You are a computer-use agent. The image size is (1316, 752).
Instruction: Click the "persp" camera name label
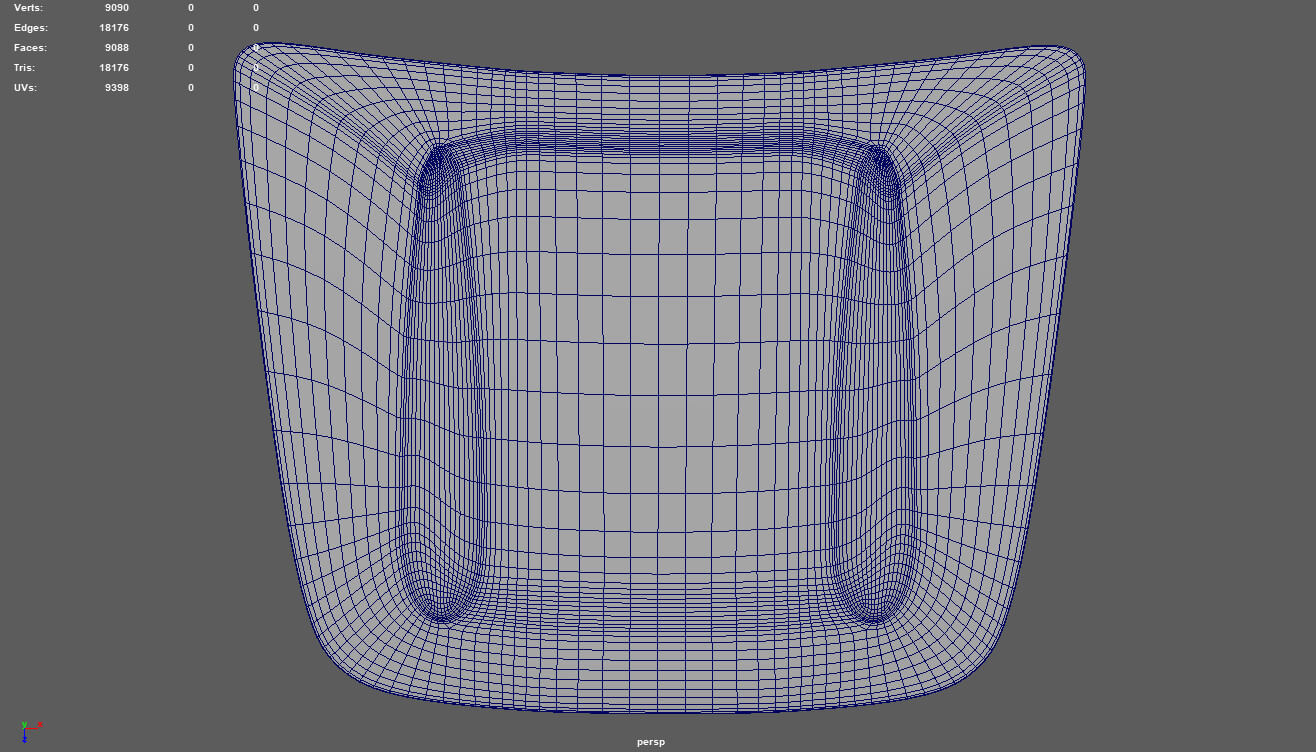tap(651, 742)
